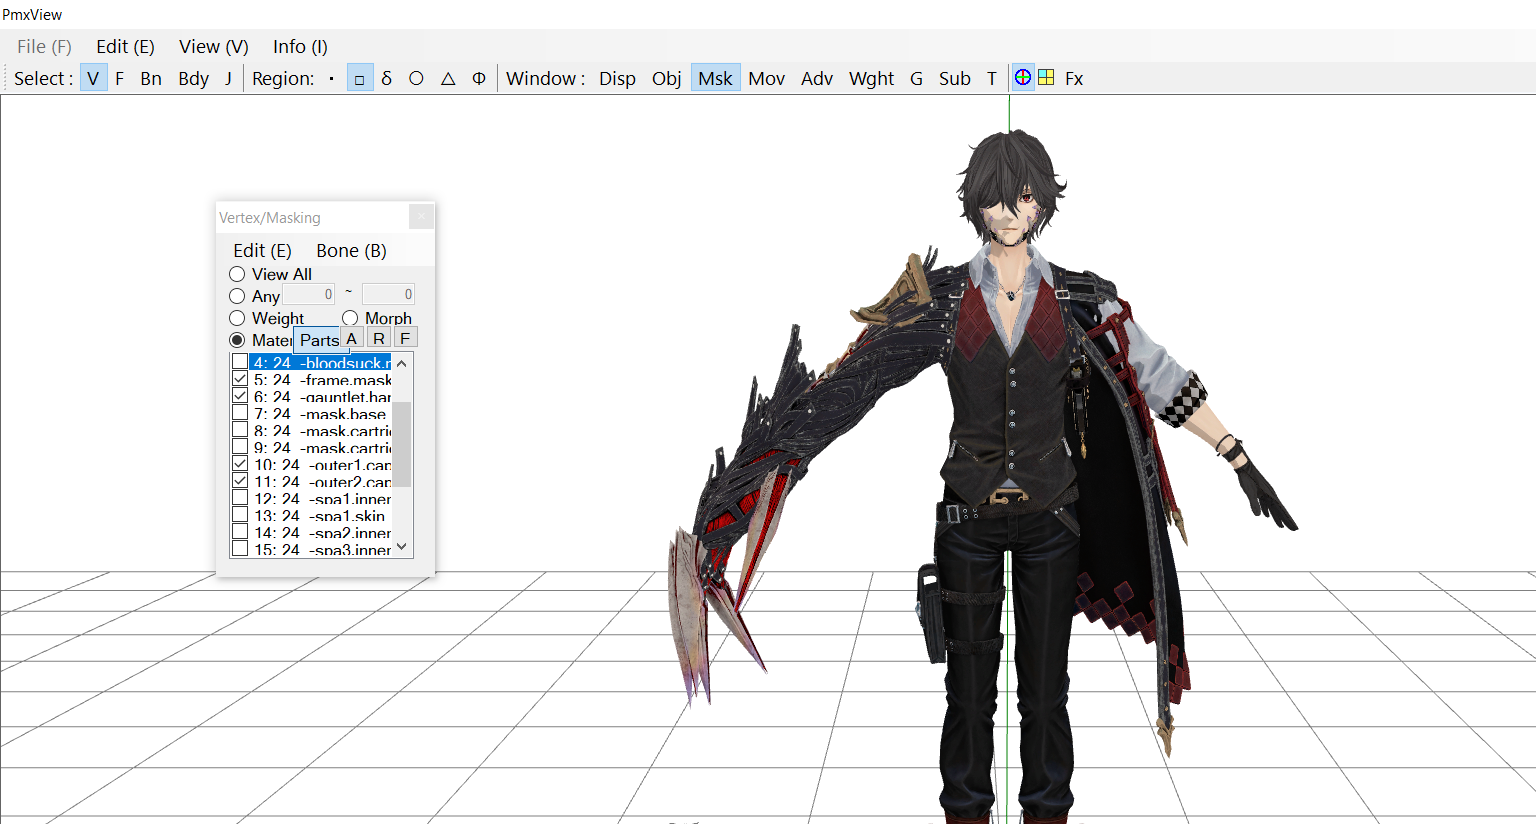Open Edit (E) menu in Vertex/Masking panel
Screen dimensions: 1536x824
pos(262,251)
